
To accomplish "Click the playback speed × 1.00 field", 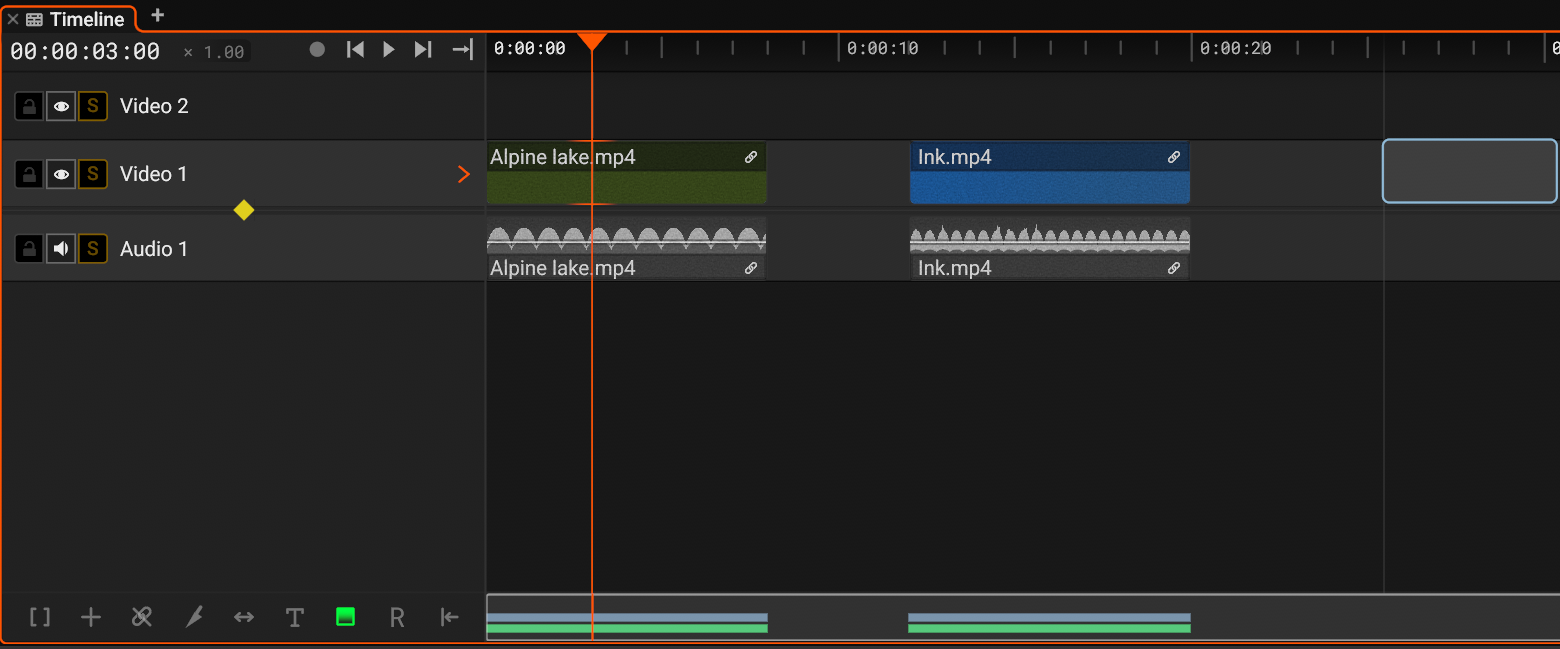I will coord(214,52).
